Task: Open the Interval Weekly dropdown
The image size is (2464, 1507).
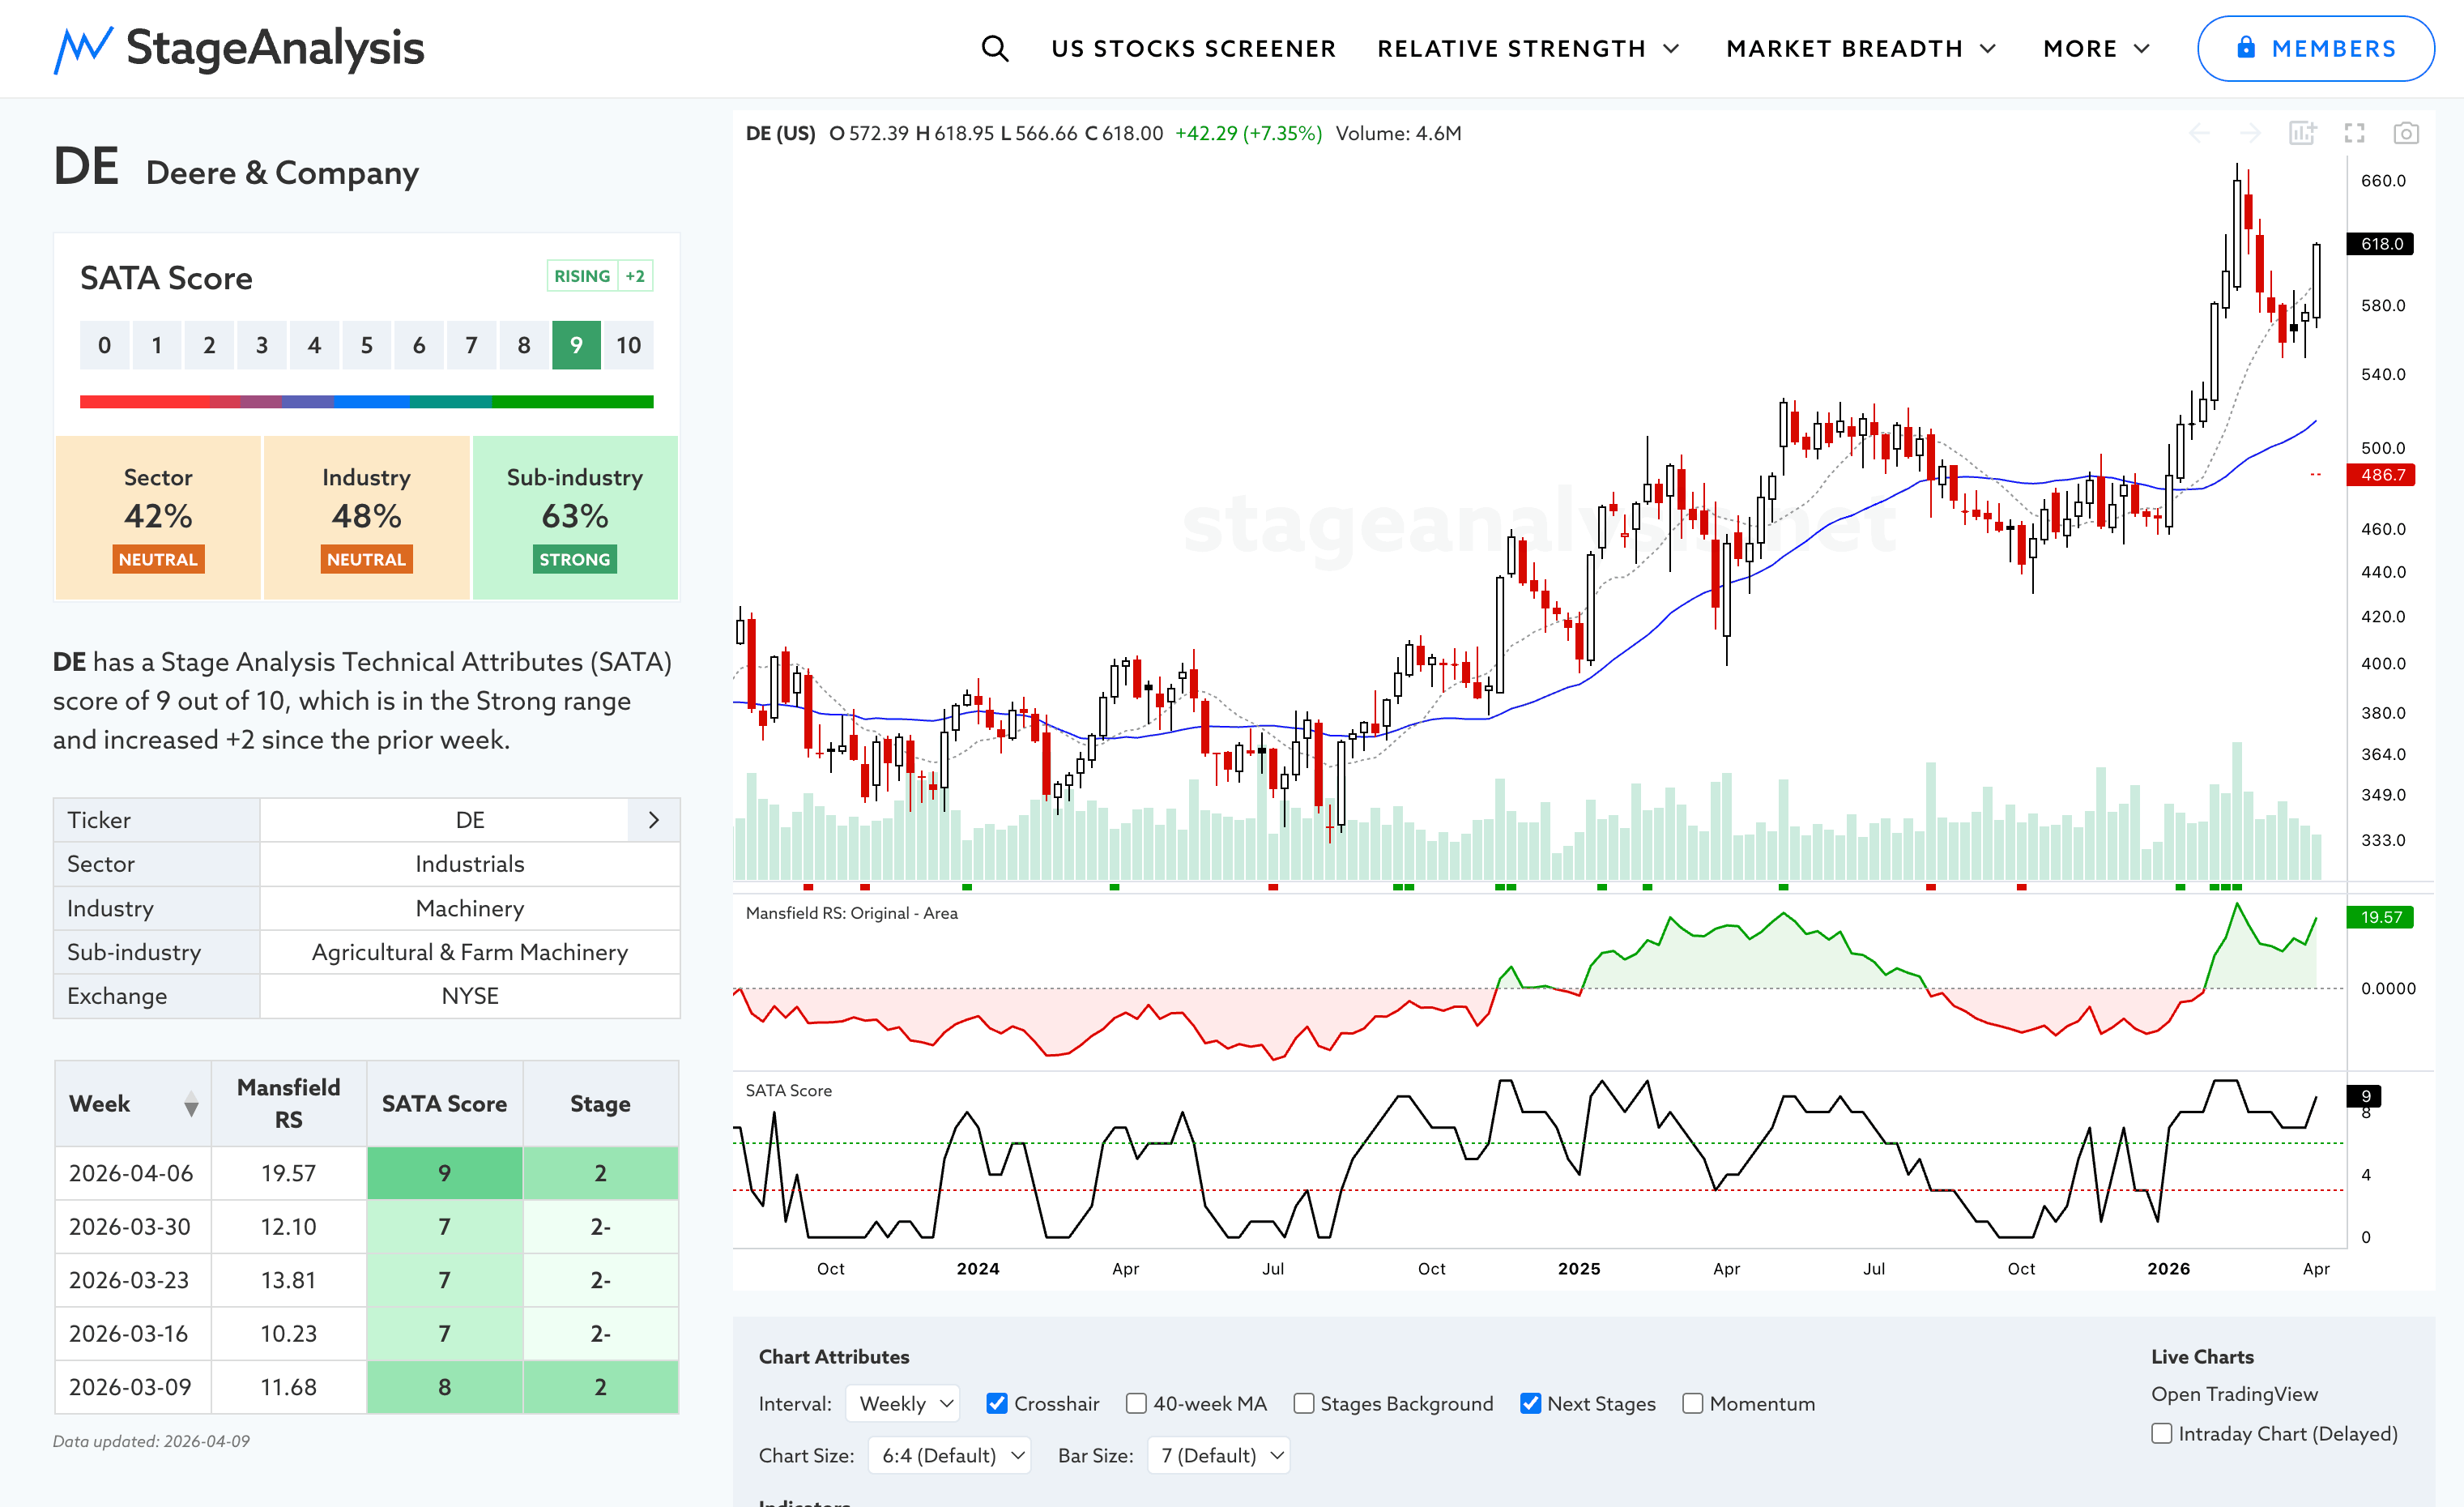Action: click(x=903, y=1403)
